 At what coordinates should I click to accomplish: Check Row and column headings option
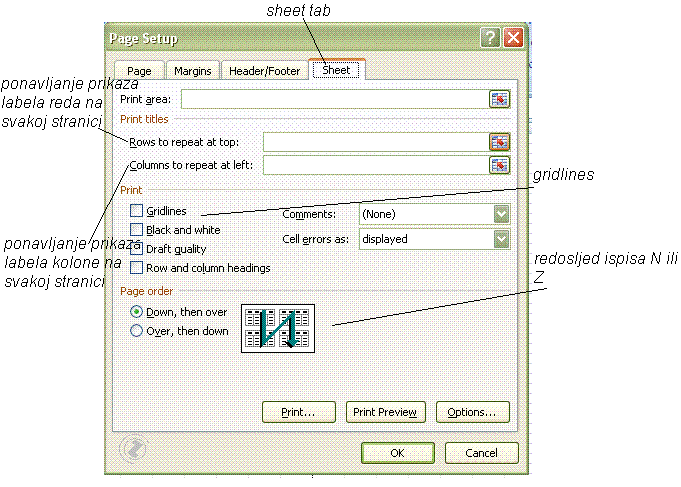point(136,268)
